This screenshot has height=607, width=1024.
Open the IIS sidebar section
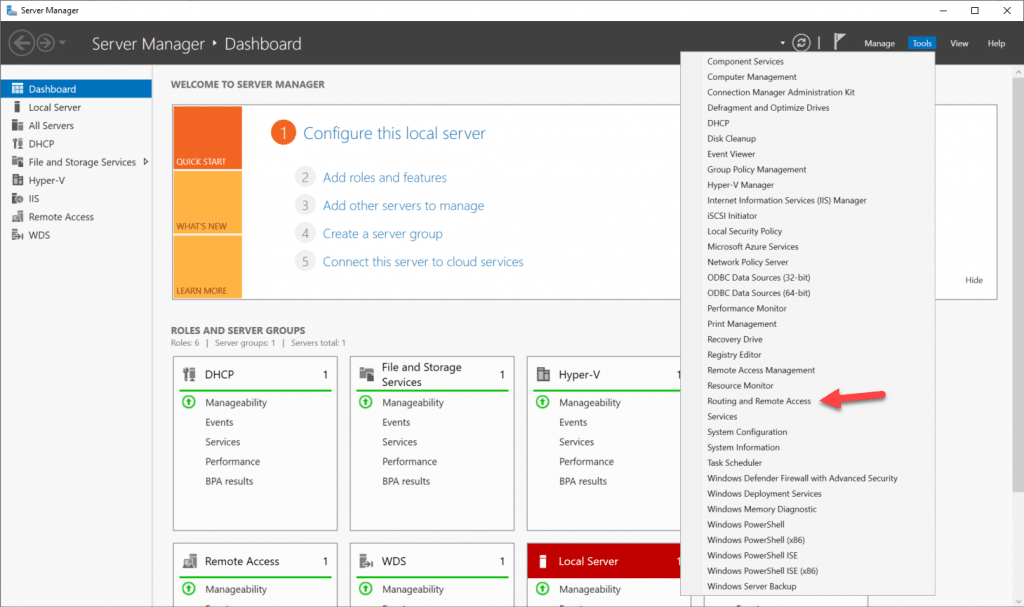click(29, 198)
